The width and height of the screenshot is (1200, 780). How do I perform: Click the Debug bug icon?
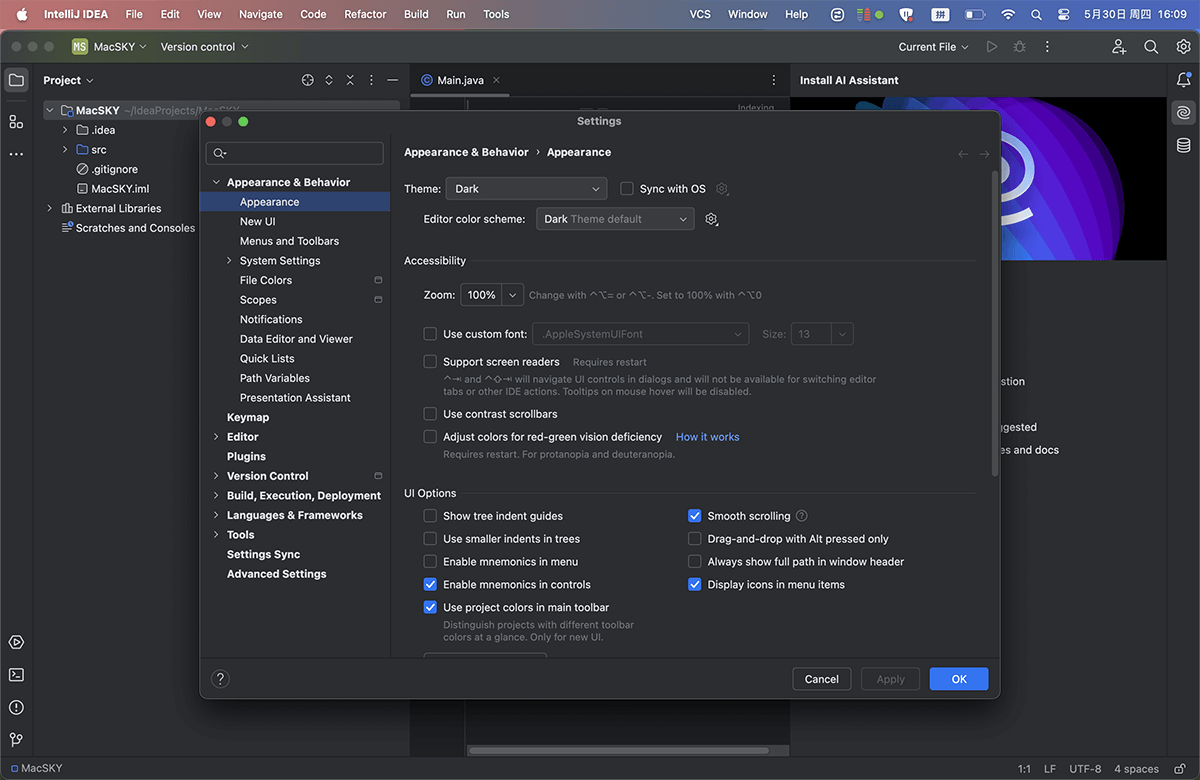coord(1019,47)
